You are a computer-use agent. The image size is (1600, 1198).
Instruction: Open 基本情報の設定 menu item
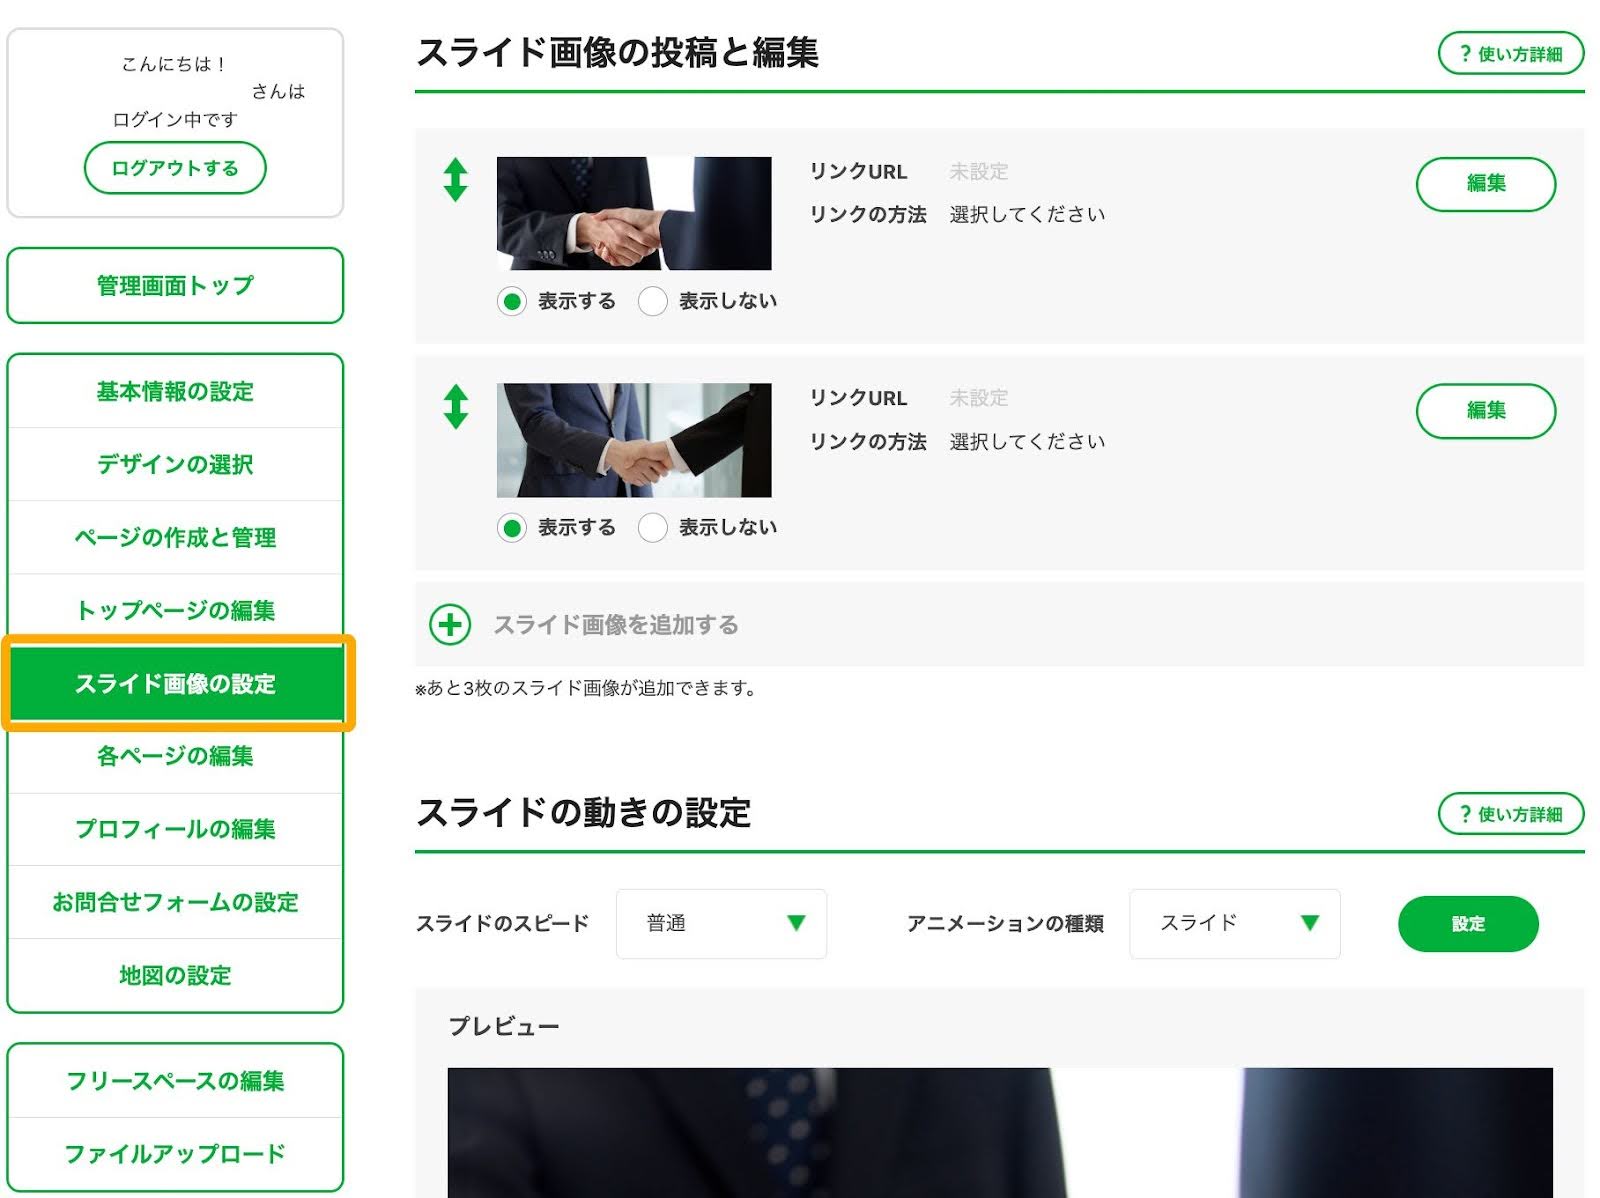(x=175, y=392)
